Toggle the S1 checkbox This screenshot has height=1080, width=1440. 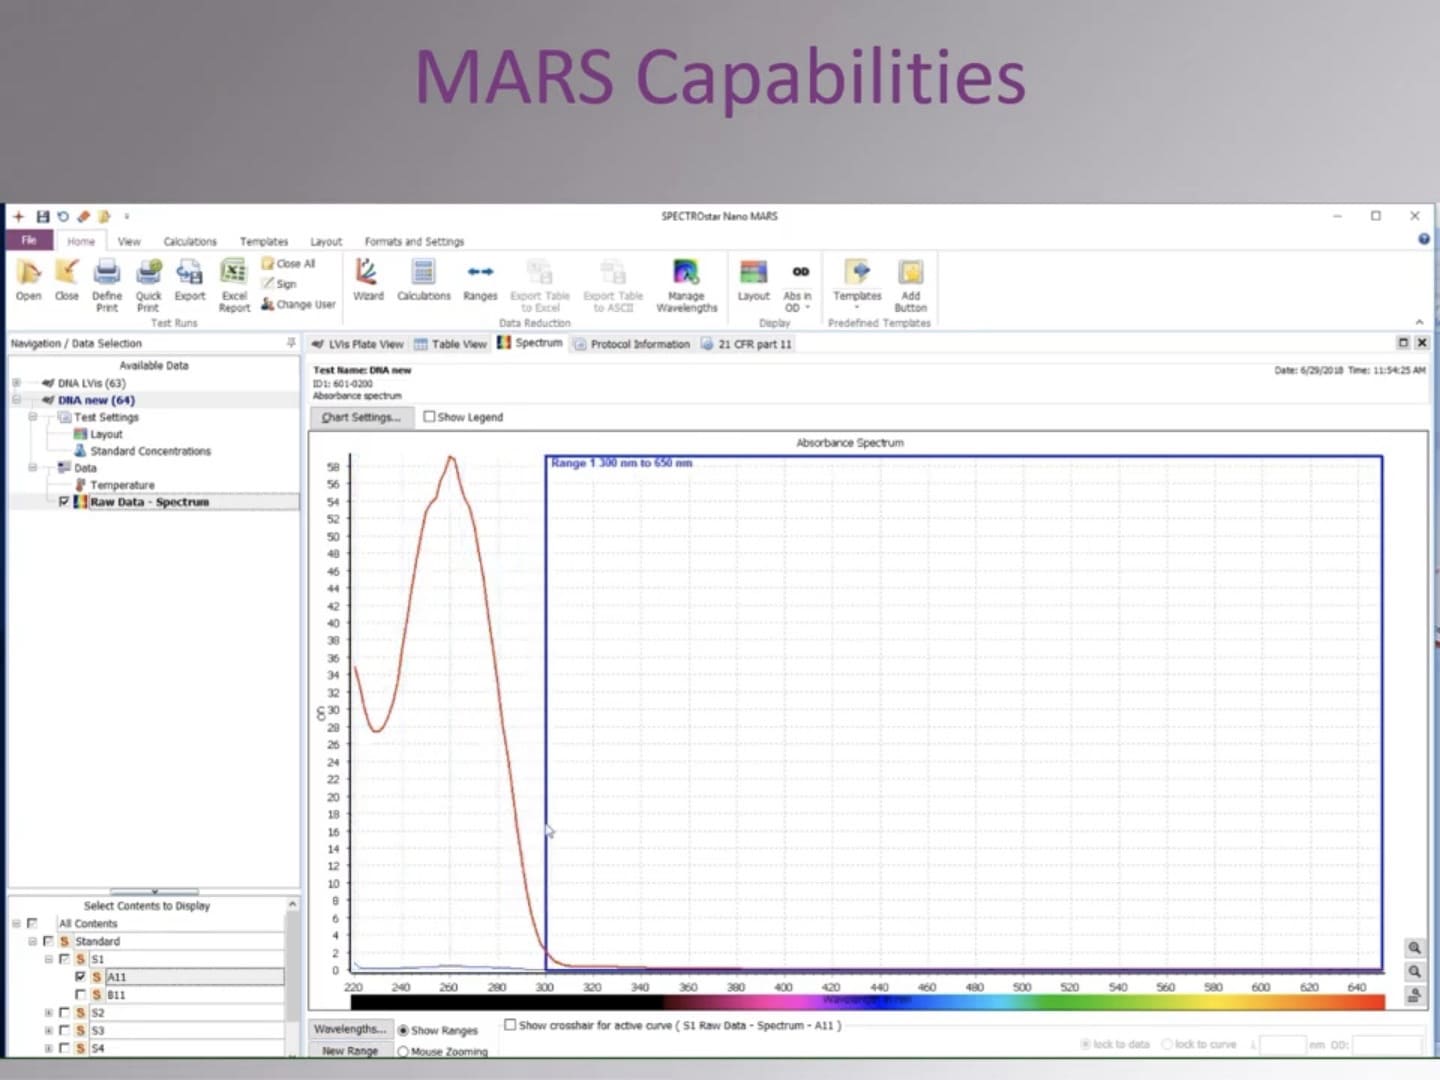pyautogui.click(x=64, y=959)
